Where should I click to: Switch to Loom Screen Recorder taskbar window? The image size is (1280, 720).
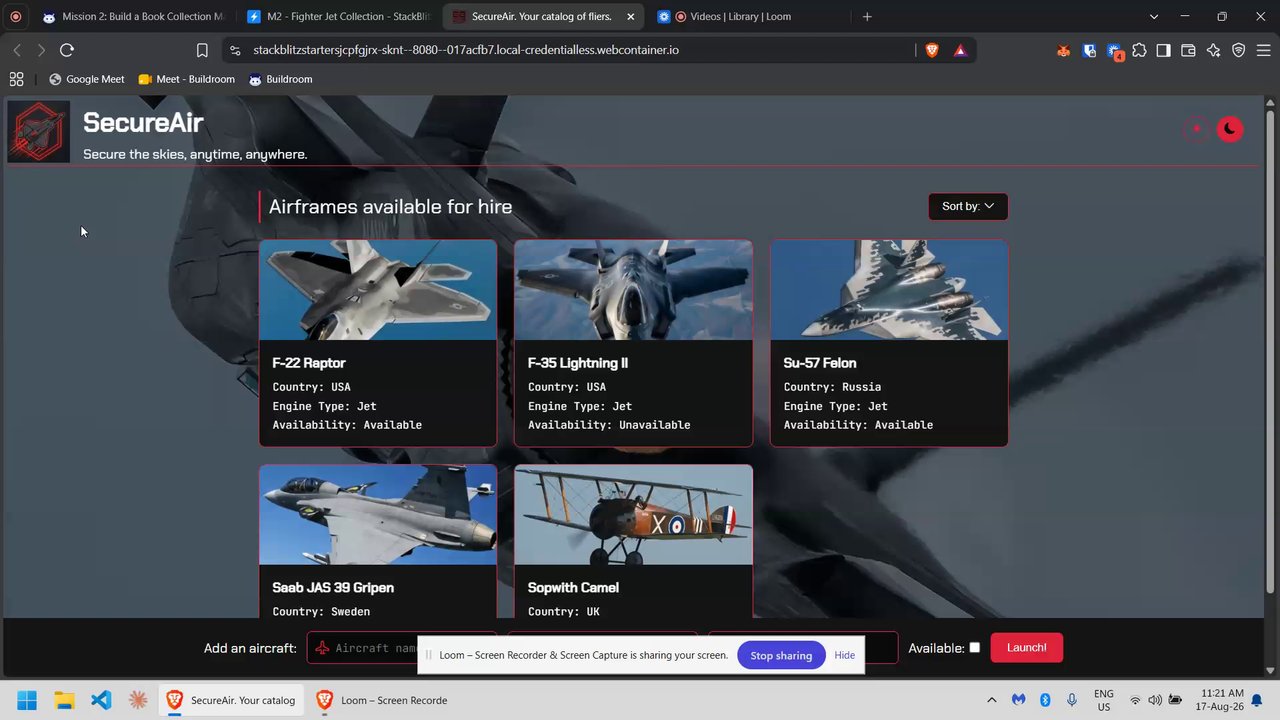coord(383,700)
